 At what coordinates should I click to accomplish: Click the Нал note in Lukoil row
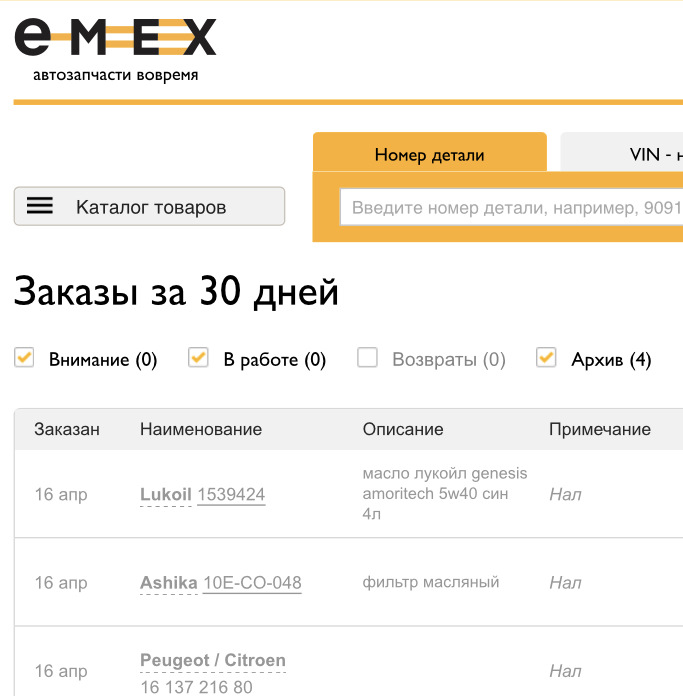[565, 494]
